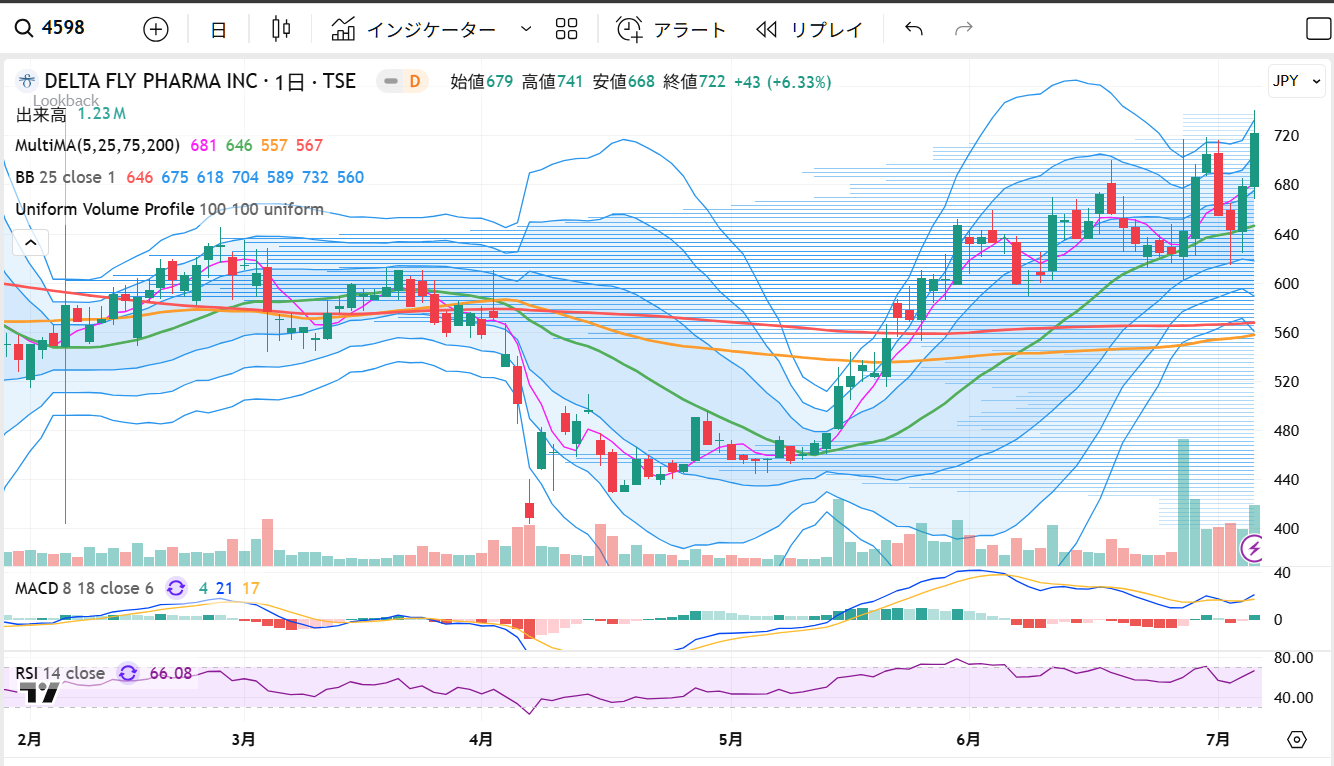The width and height of the screenshot is (1334, 766).
Task: Click 5月 on time axis
Action: [x=731, y=740]
